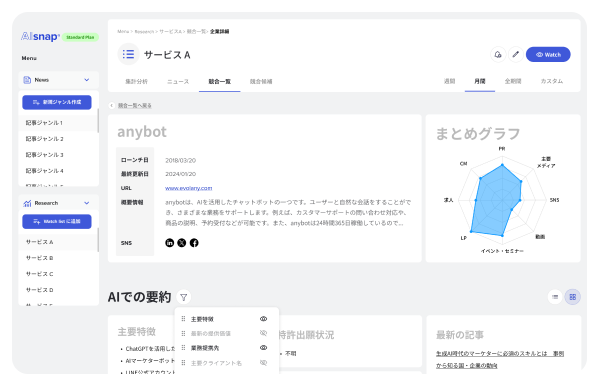Open the LinkedIn SNS icon
Image resolution: width=599 pixels, height=386 pixels.
(170, 243)
